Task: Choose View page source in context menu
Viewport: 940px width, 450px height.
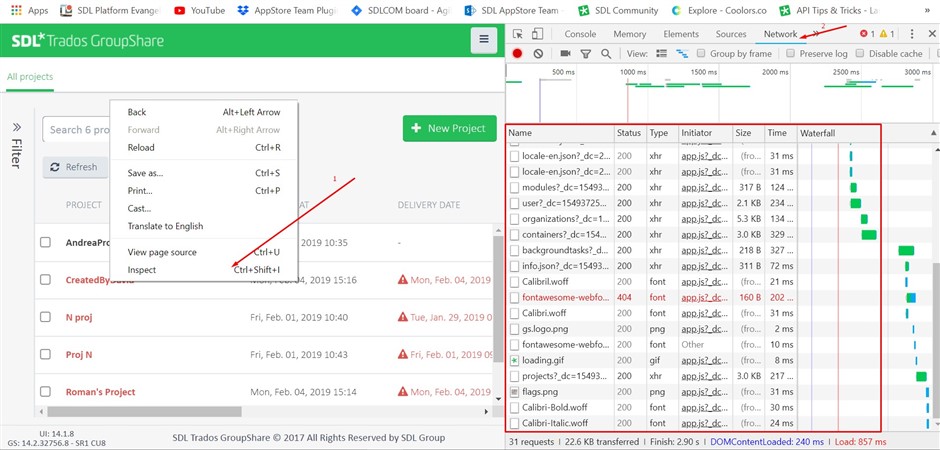Action: [x=204, y=252]
